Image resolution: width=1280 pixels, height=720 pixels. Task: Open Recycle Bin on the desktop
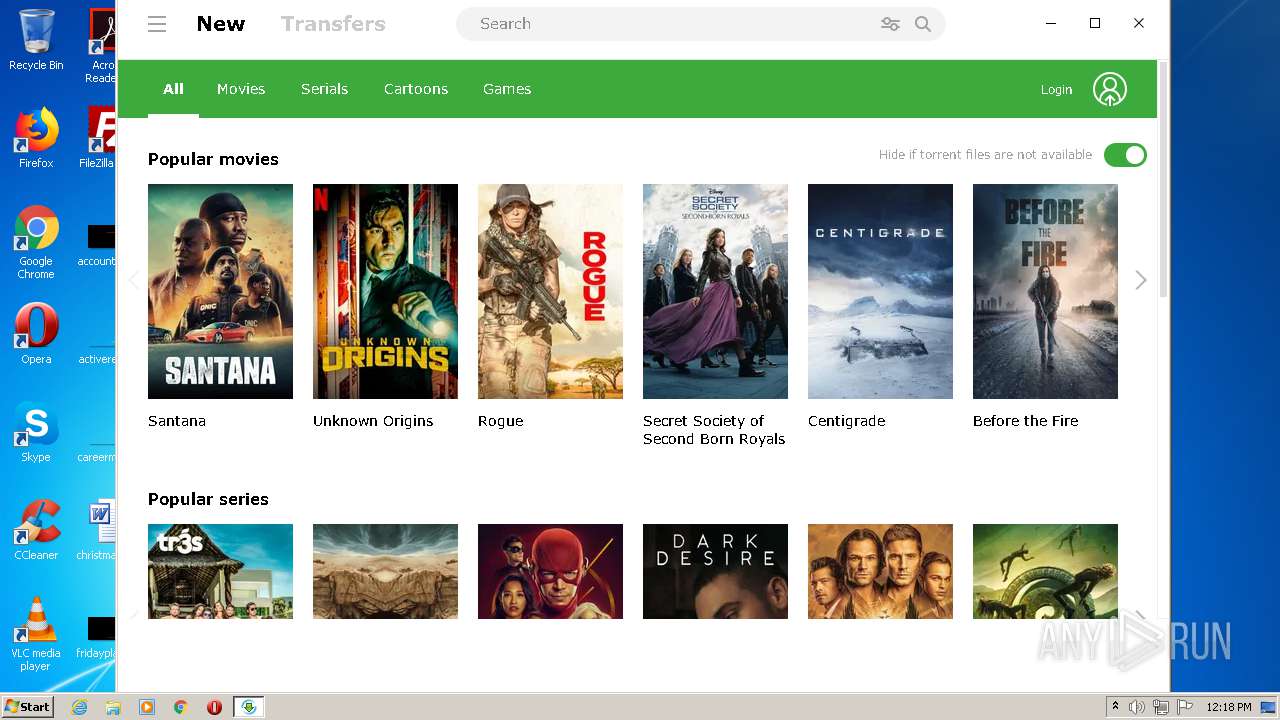(x=36, y=40)
